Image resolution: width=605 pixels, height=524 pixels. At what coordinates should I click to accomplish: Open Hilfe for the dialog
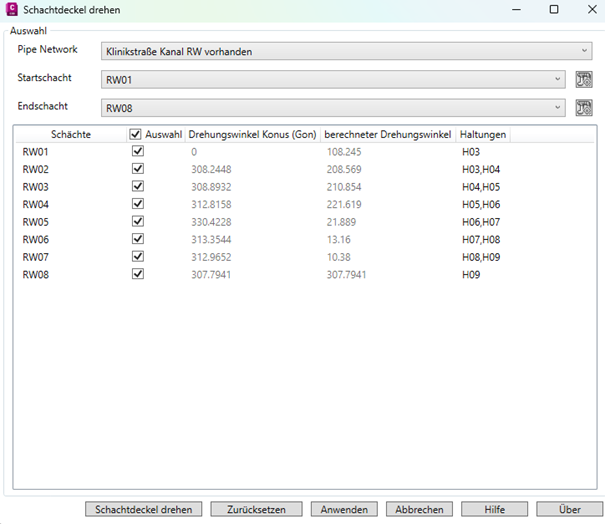pyautogui.click(x=494, y=509)
